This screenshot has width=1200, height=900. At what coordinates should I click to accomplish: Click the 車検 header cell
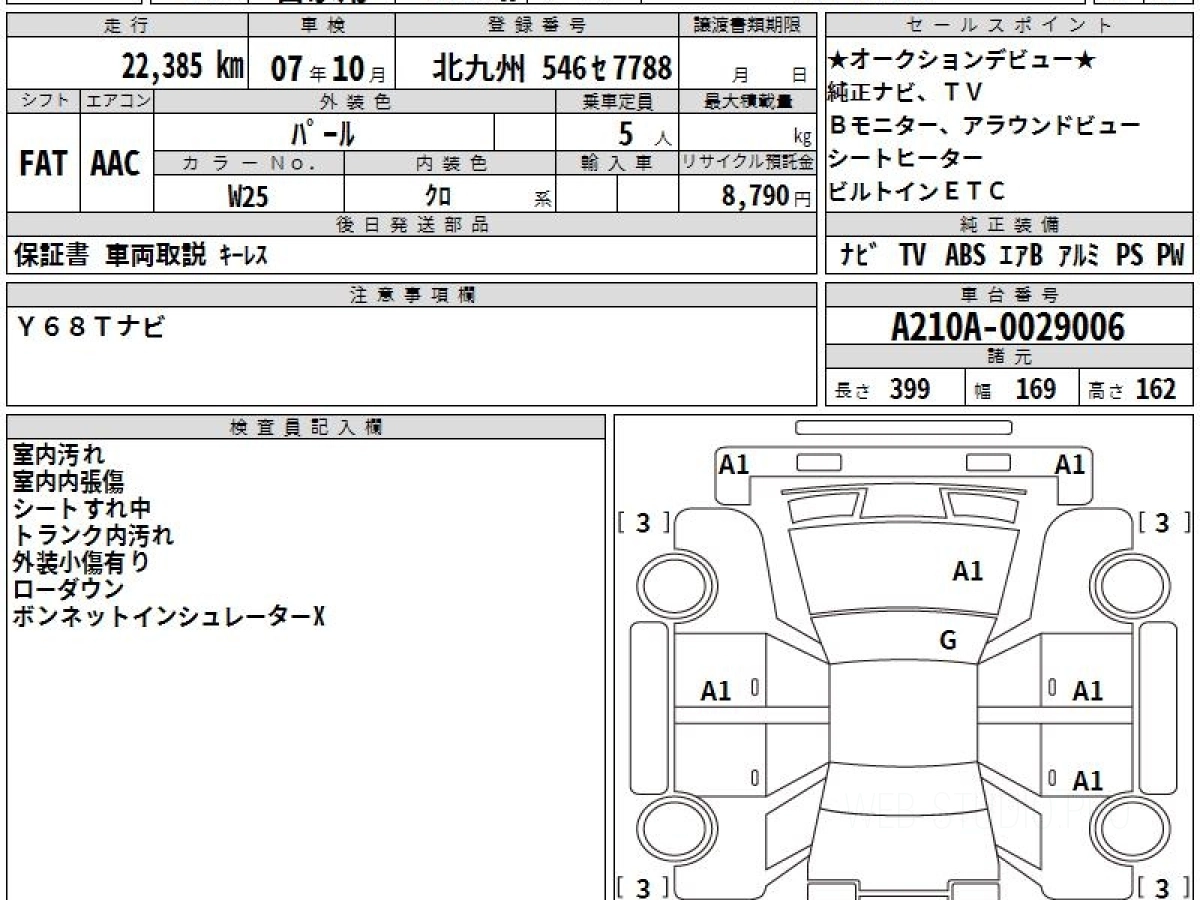(x=321, y=26)
